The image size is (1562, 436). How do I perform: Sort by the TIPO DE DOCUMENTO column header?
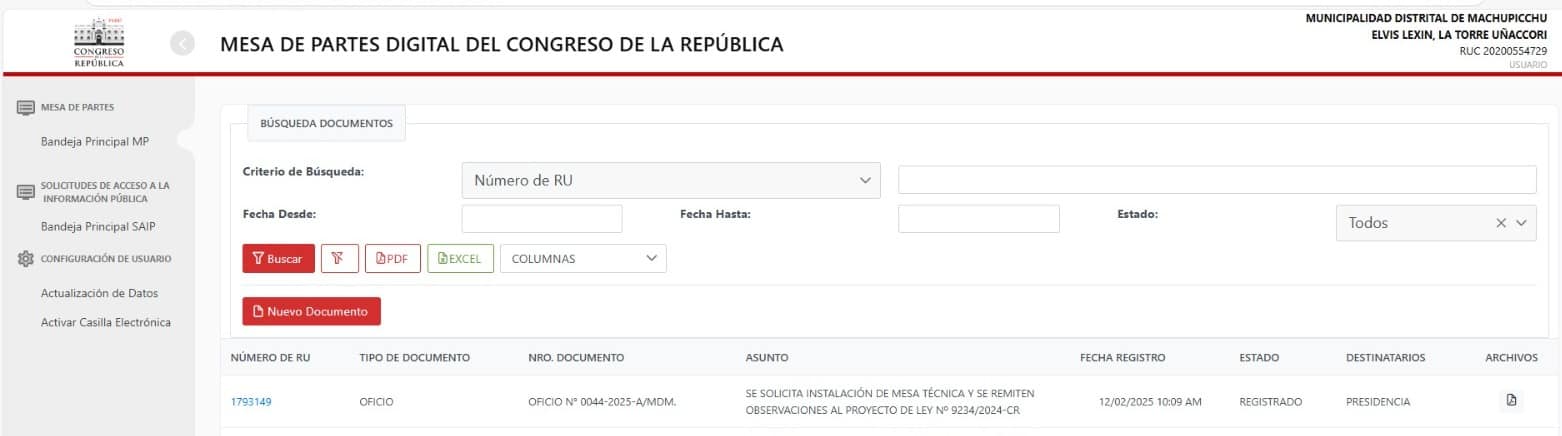415,357
